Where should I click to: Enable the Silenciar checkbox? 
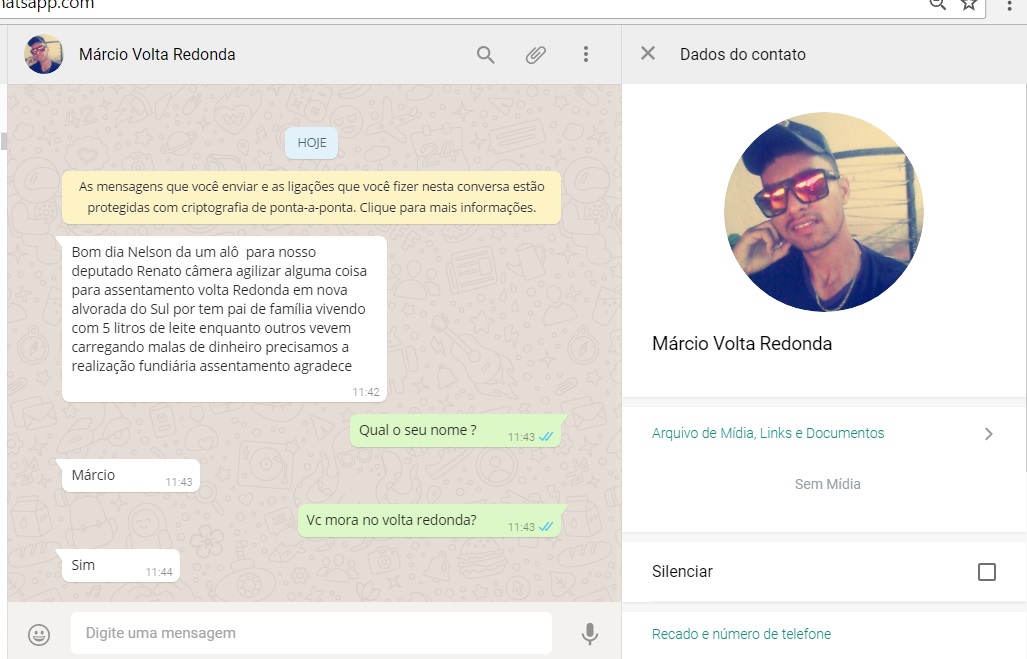[986, 572]
